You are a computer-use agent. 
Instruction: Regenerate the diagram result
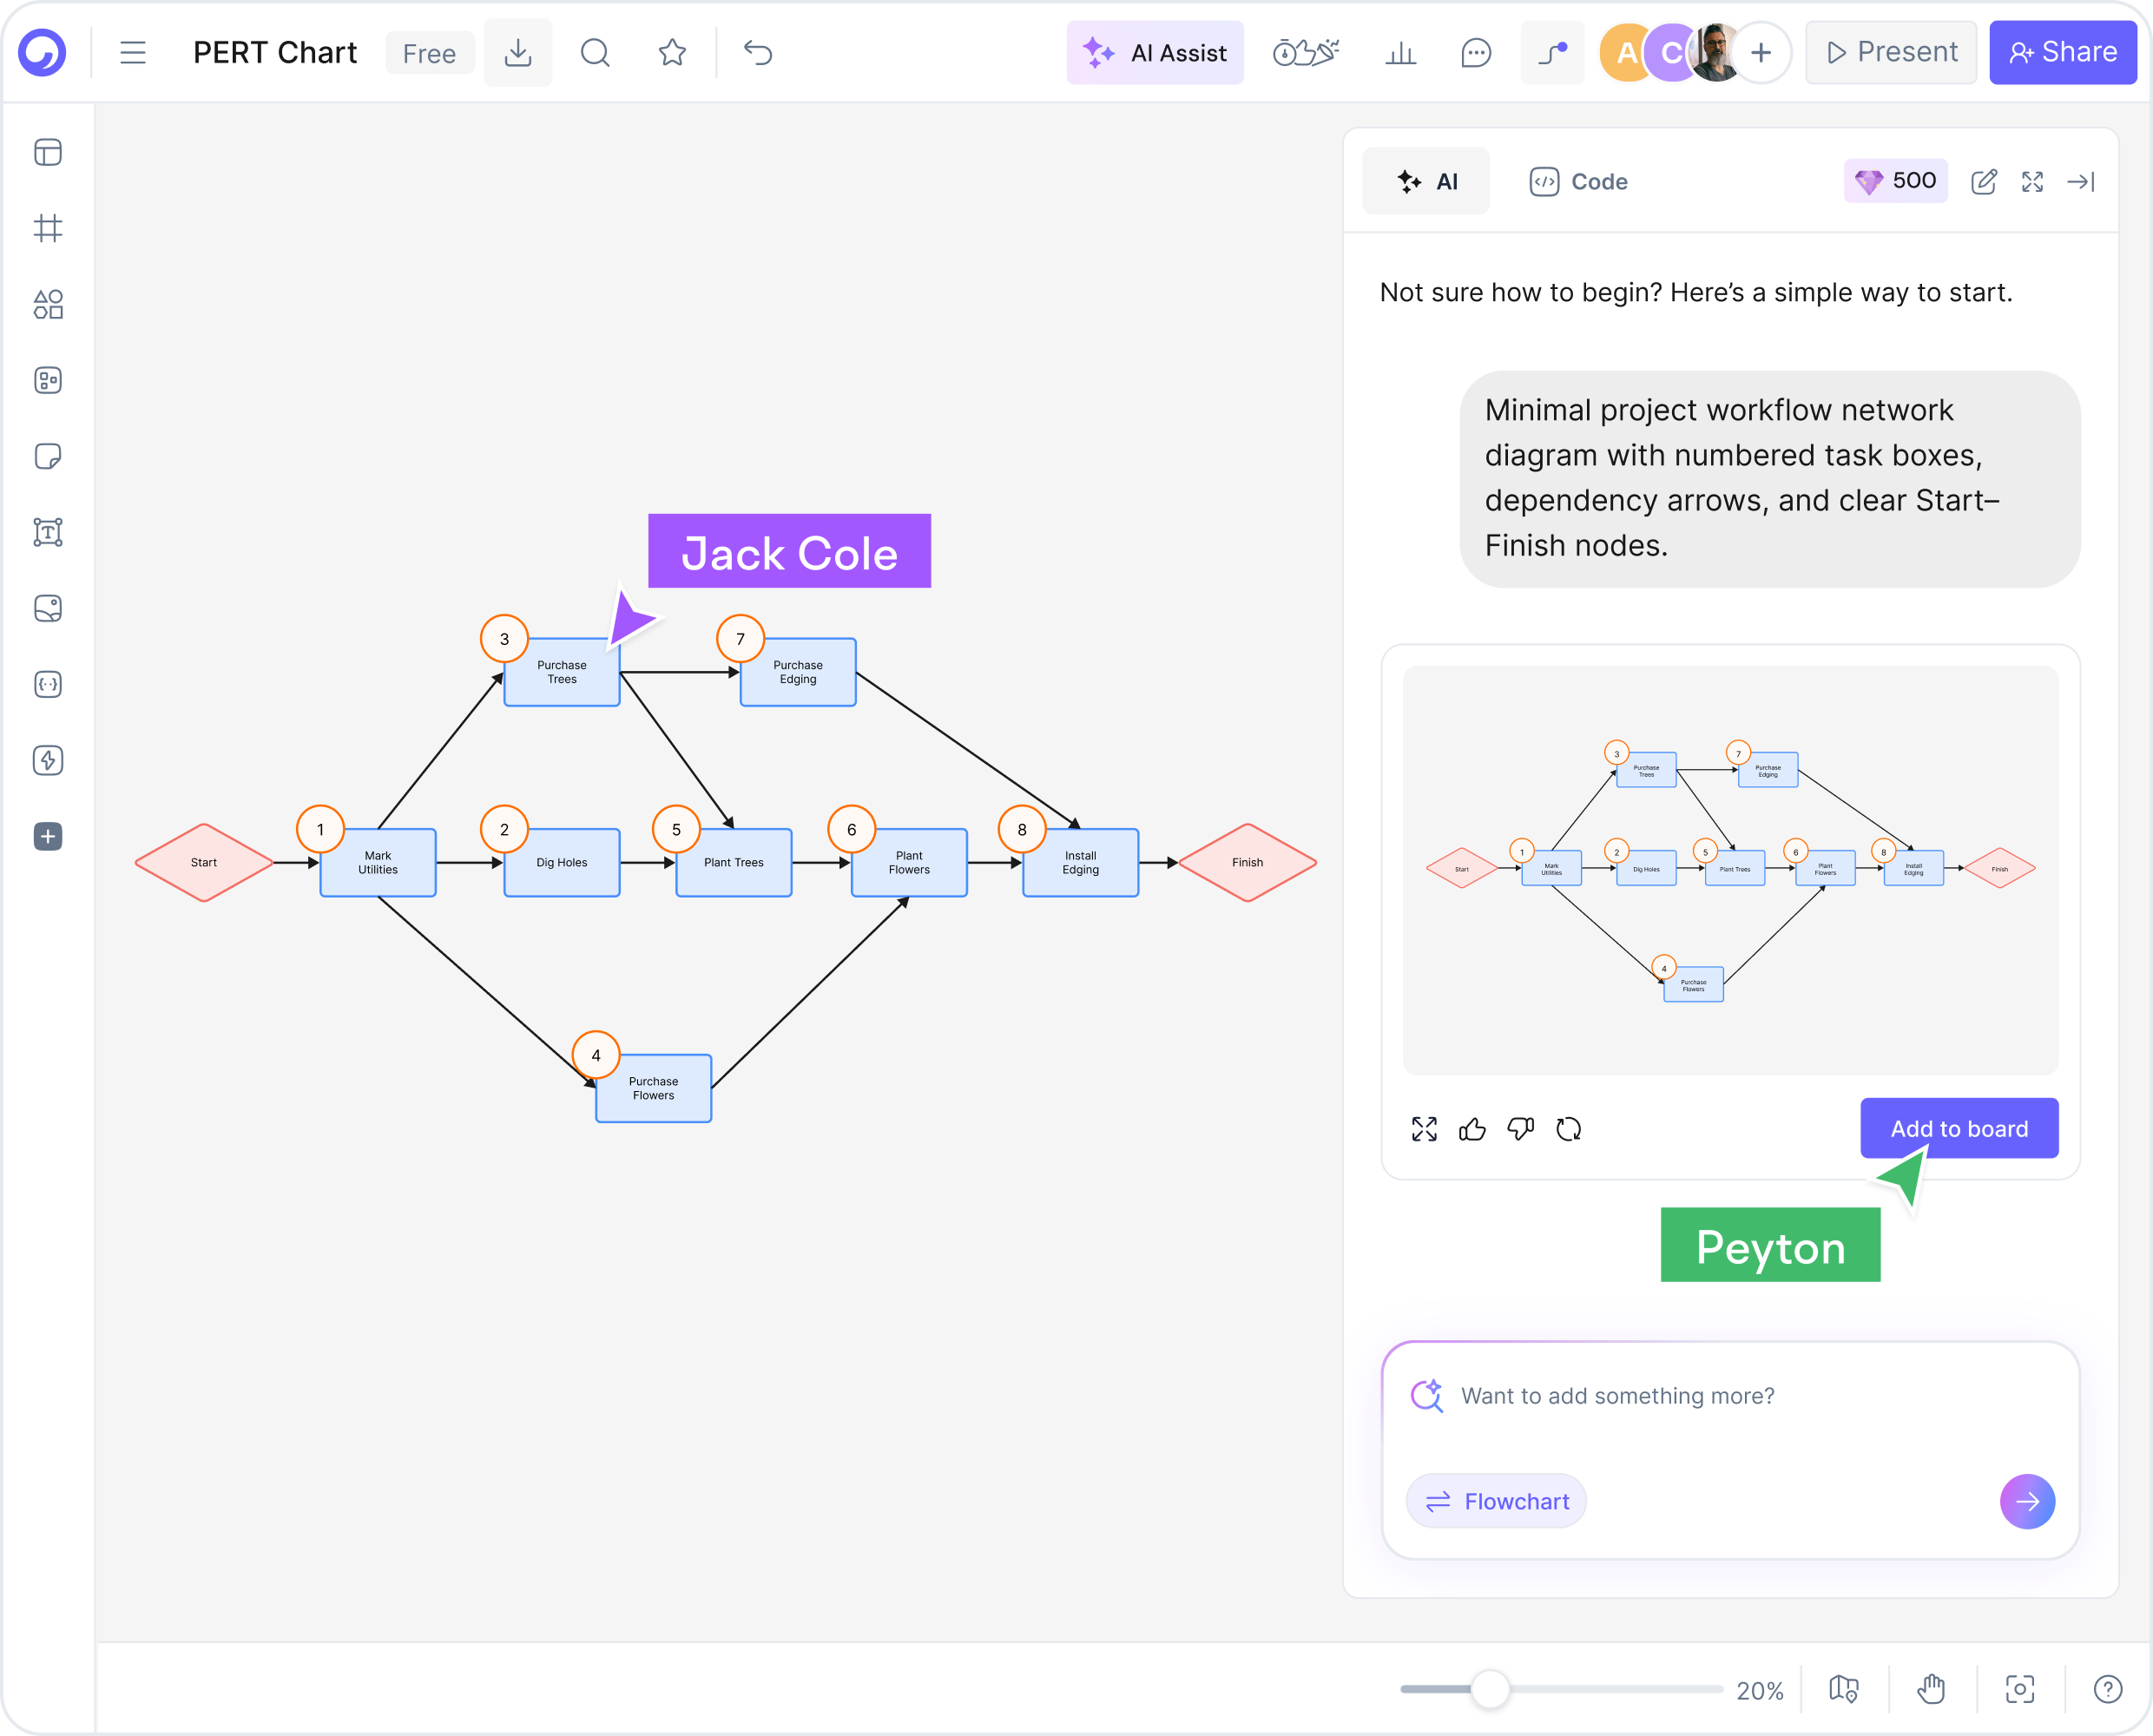click(1568, 1129)
